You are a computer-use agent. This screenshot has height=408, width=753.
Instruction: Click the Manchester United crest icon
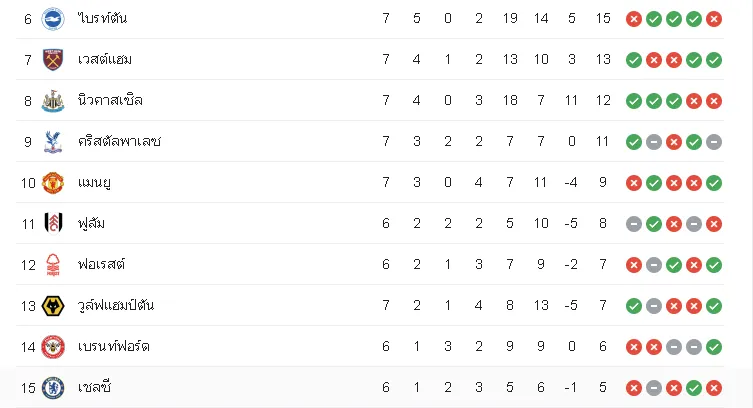(53, 183)
